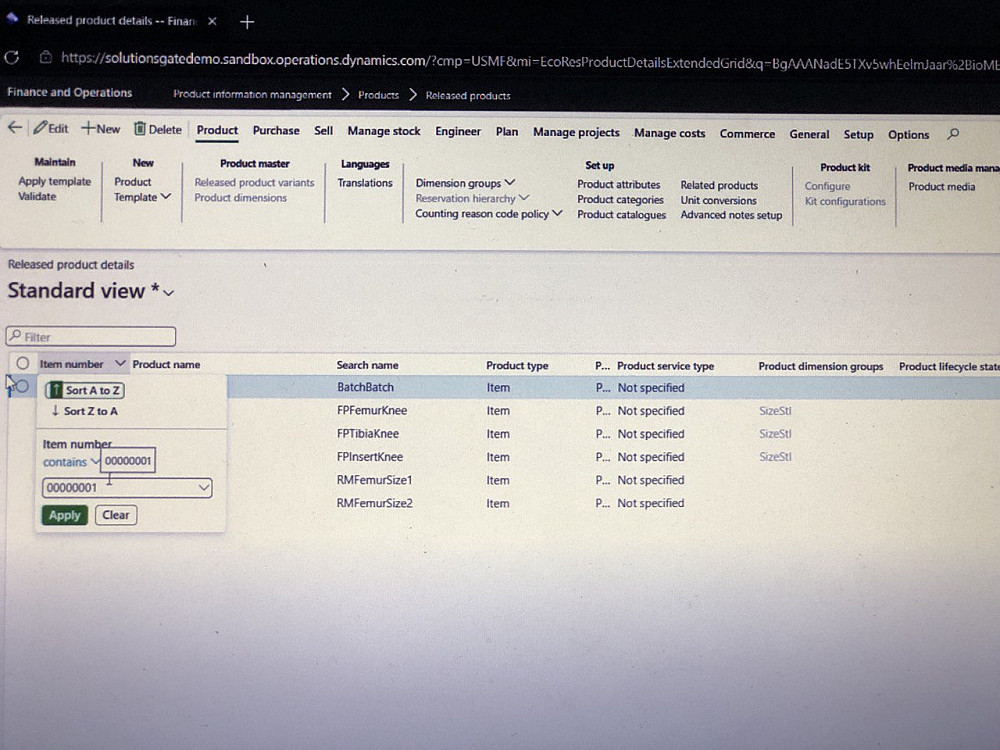Click the green Apply filter button
The width and height of the screenshot is (1000, 750).
coord(64,515)
